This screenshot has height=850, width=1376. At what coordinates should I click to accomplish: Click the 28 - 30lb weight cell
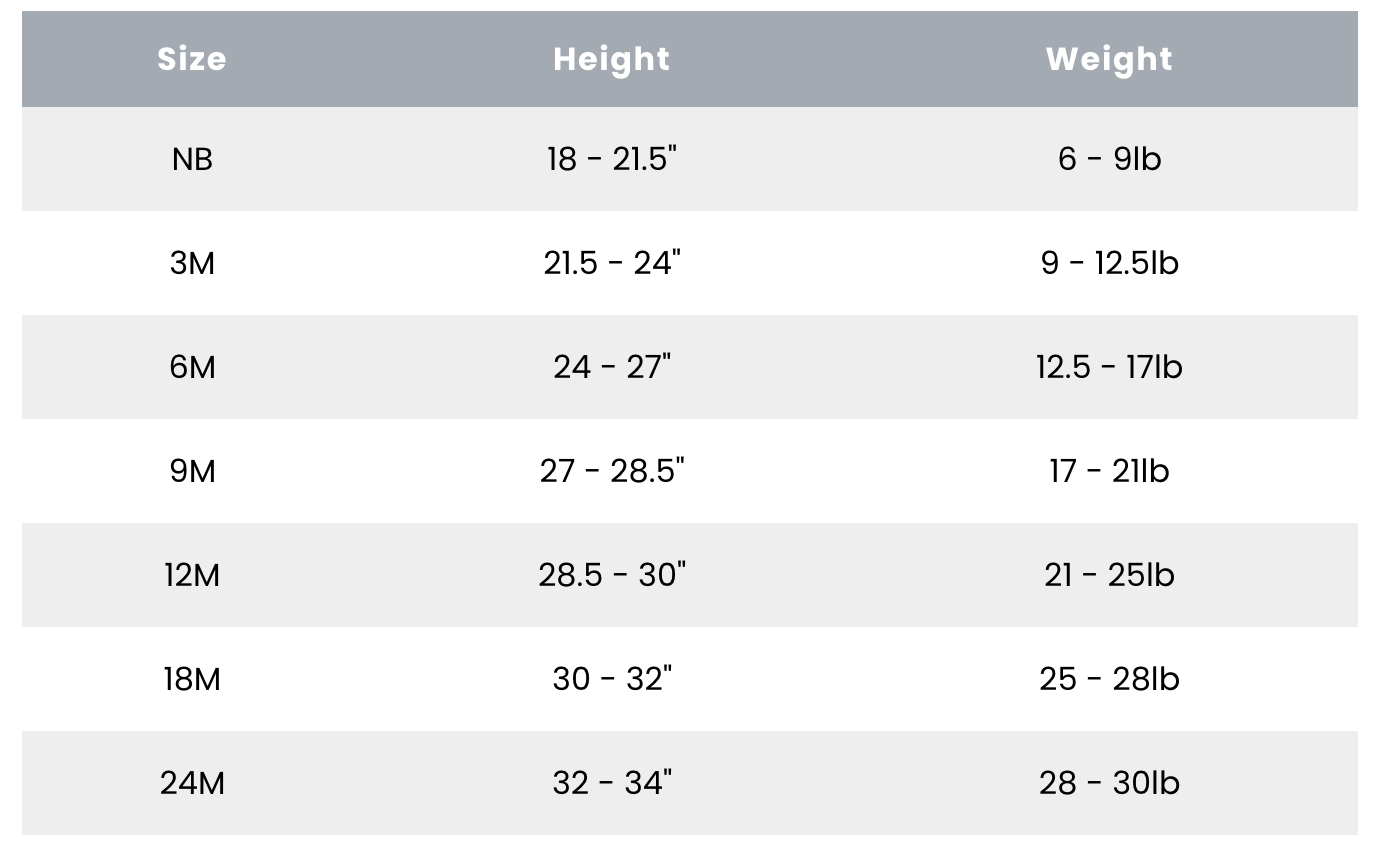(1109, 783)
